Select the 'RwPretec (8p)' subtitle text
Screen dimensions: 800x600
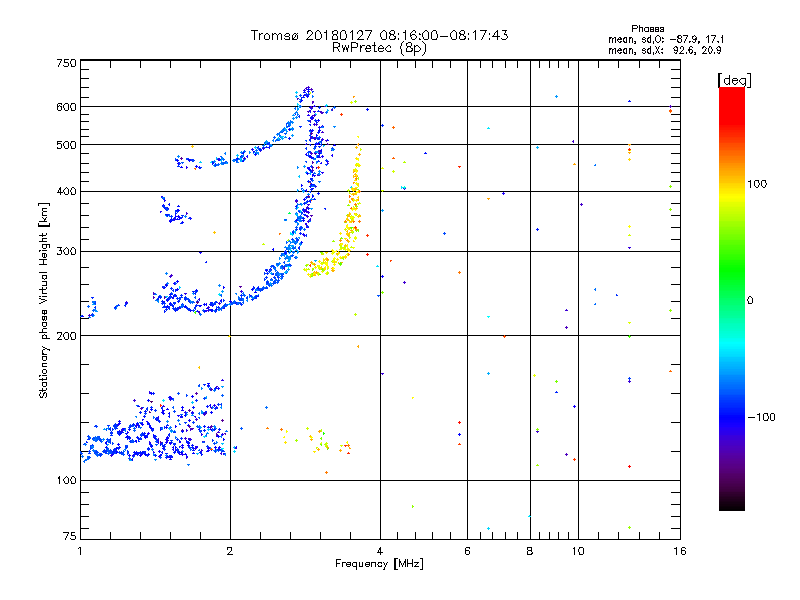[379, 48]
